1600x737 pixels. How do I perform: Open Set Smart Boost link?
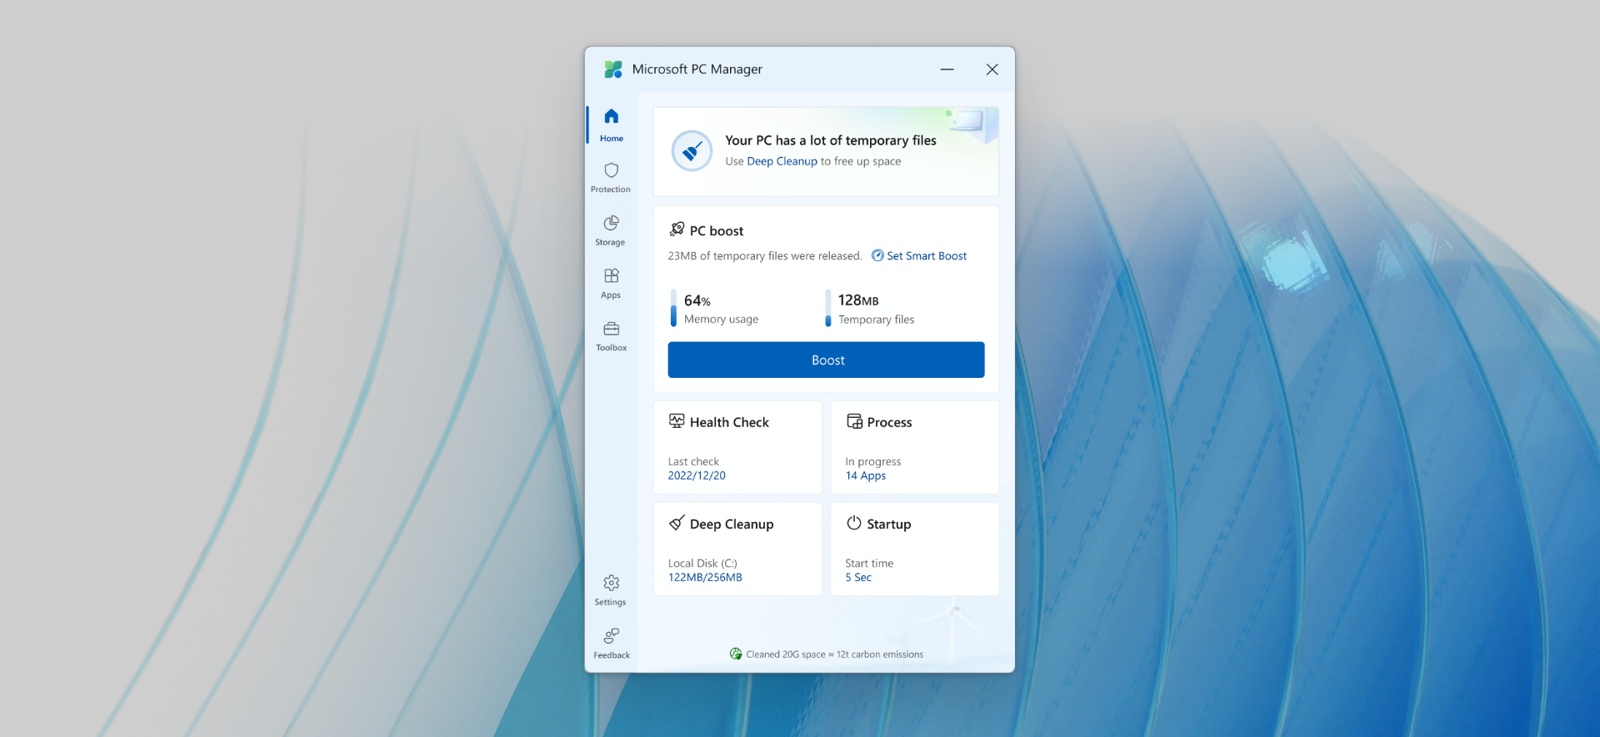tap(927, 256)
